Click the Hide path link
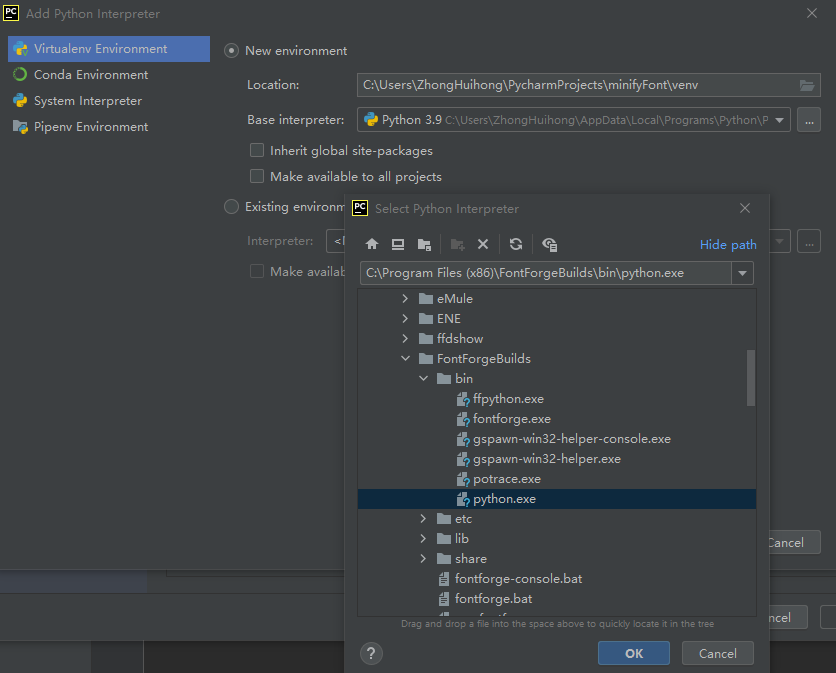 728,245
